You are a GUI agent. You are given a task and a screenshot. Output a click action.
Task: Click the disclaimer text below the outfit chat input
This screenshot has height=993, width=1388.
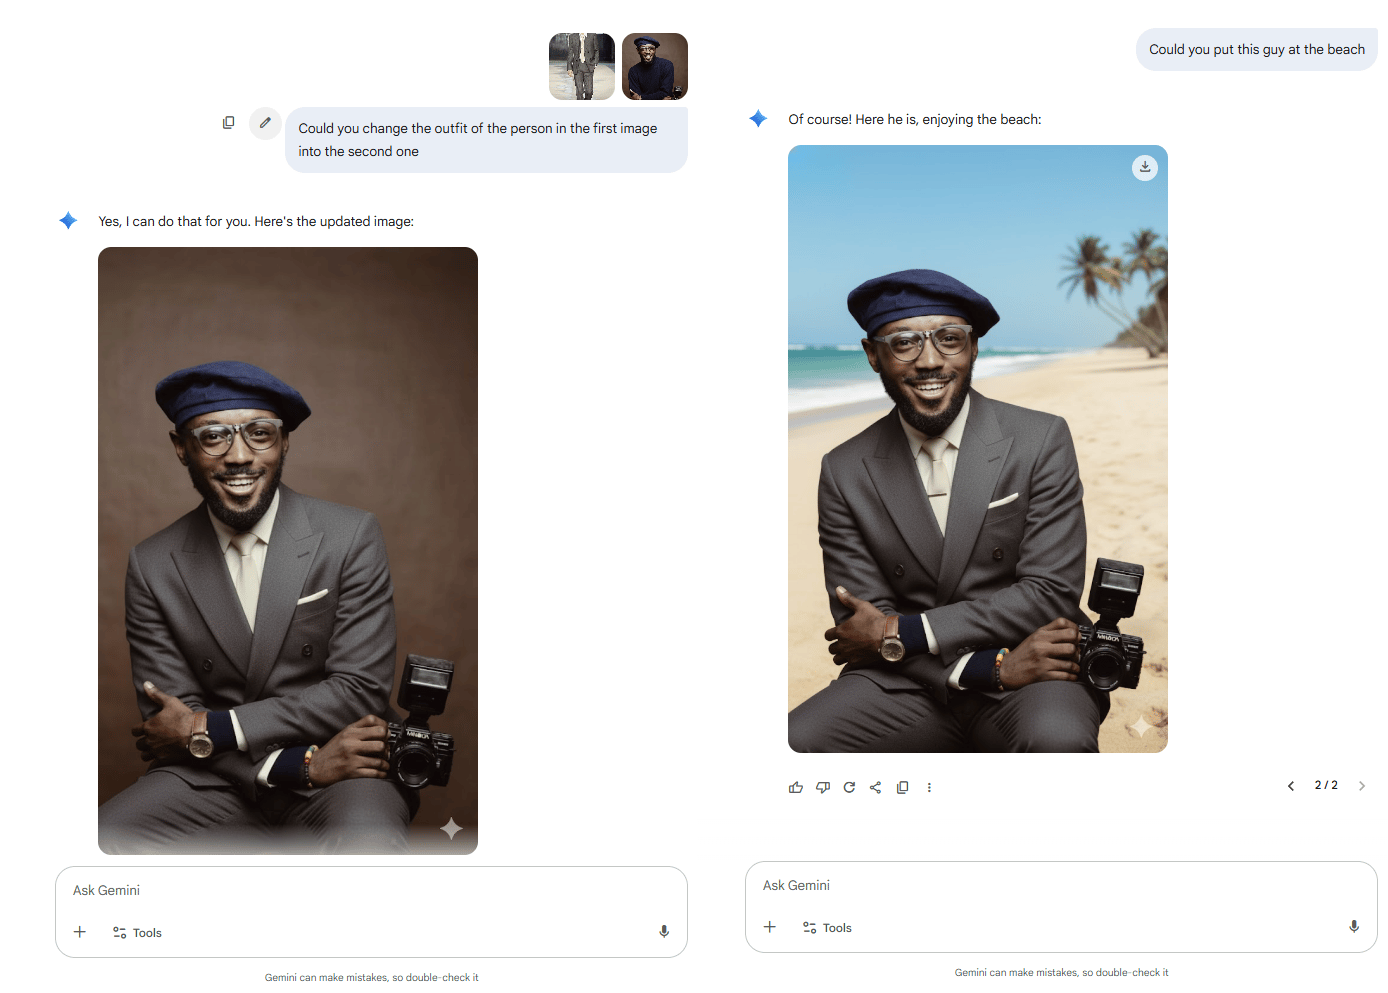pos(372,977)
